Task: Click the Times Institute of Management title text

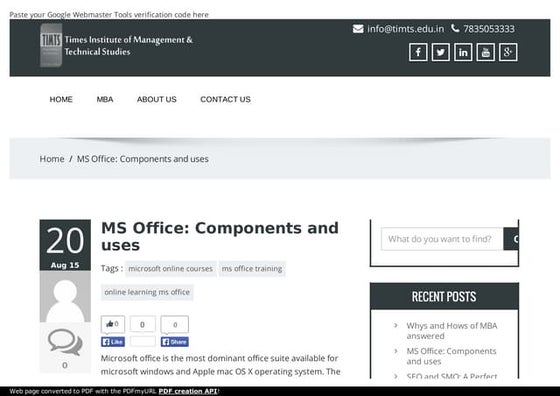Action: point(129,45)
